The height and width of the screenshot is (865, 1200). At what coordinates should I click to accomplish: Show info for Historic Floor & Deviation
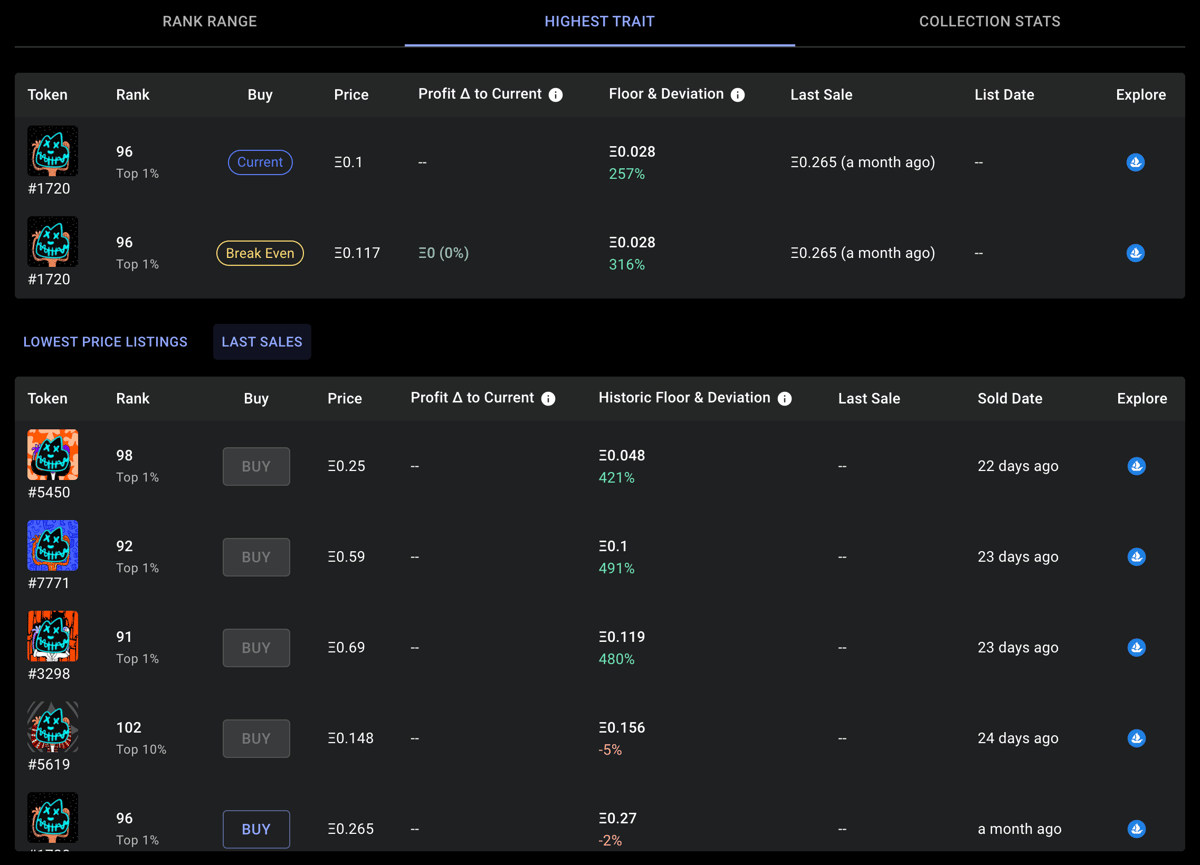(x=785, y=399)
